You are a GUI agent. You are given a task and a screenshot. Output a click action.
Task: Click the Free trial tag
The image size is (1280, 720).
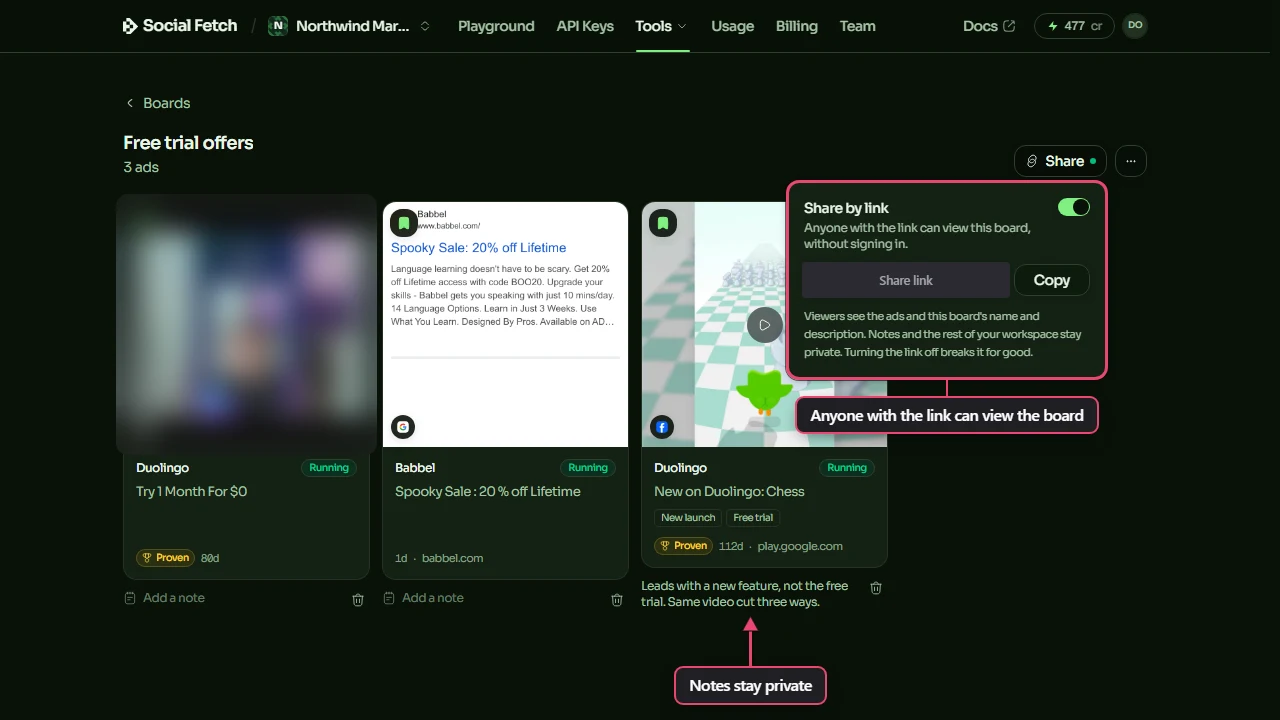(x=753, y=518)
